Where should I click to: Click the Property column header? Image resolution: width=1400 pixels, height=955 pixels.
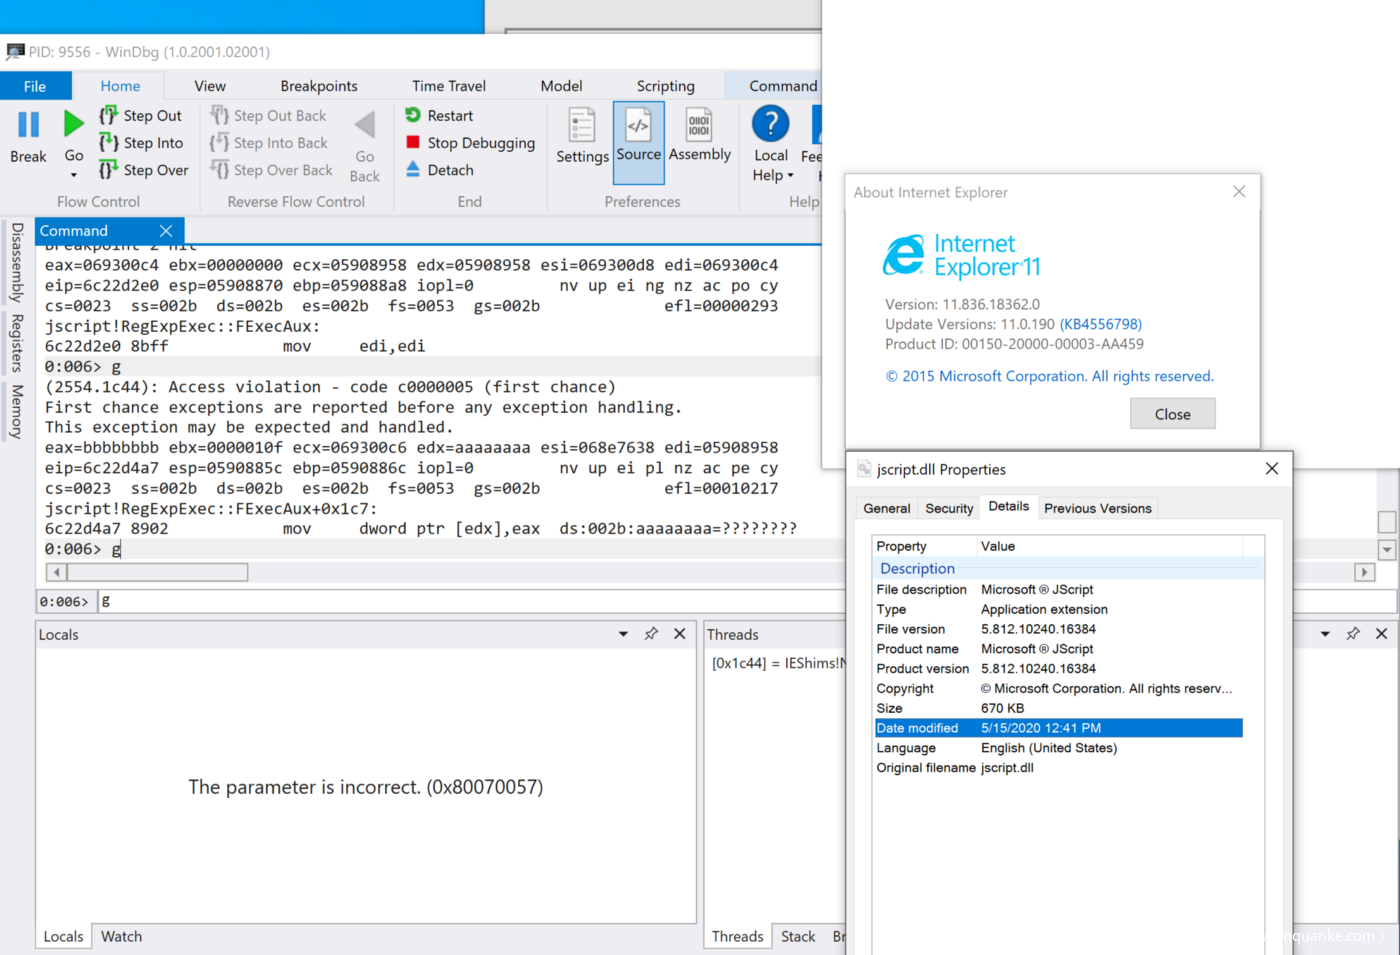[x=924, y=546]
